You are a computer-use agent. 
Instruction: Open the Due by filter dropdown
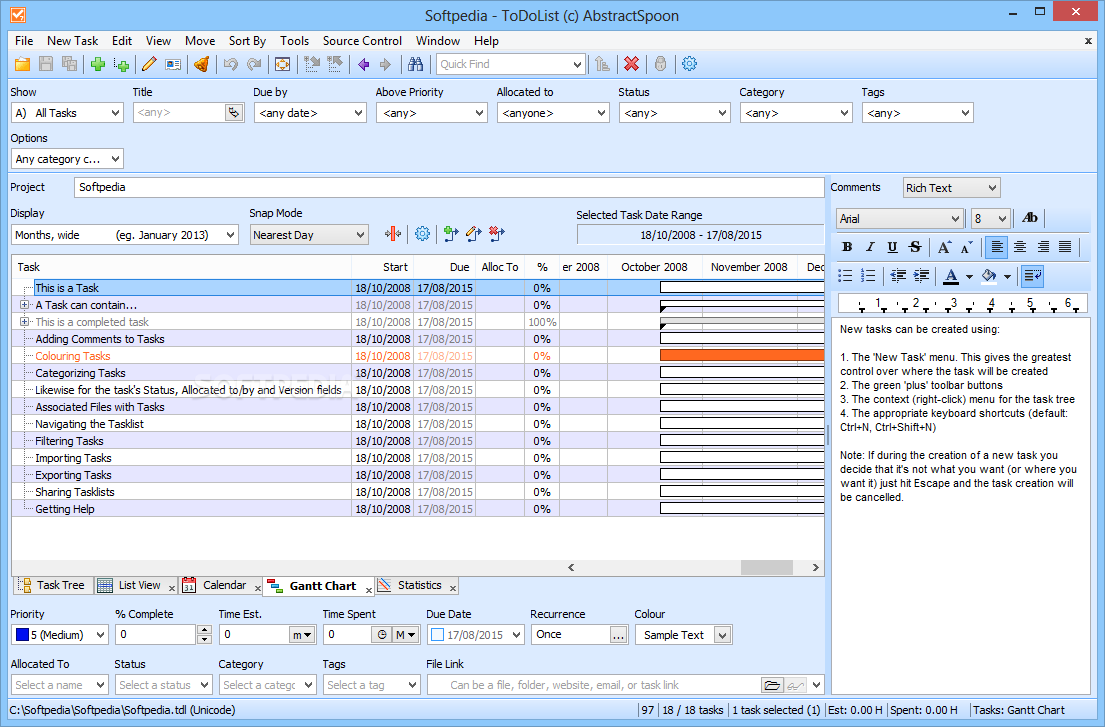(310, 113)
